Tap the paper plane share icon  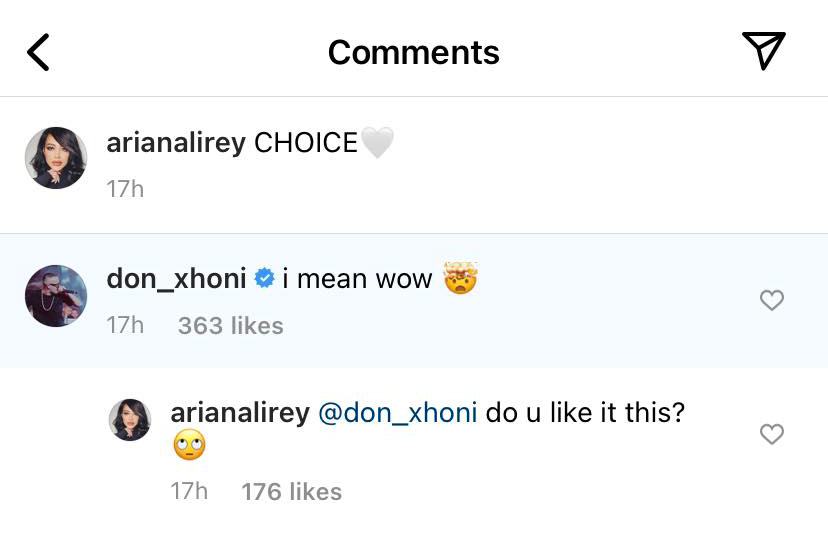[763, 51]
